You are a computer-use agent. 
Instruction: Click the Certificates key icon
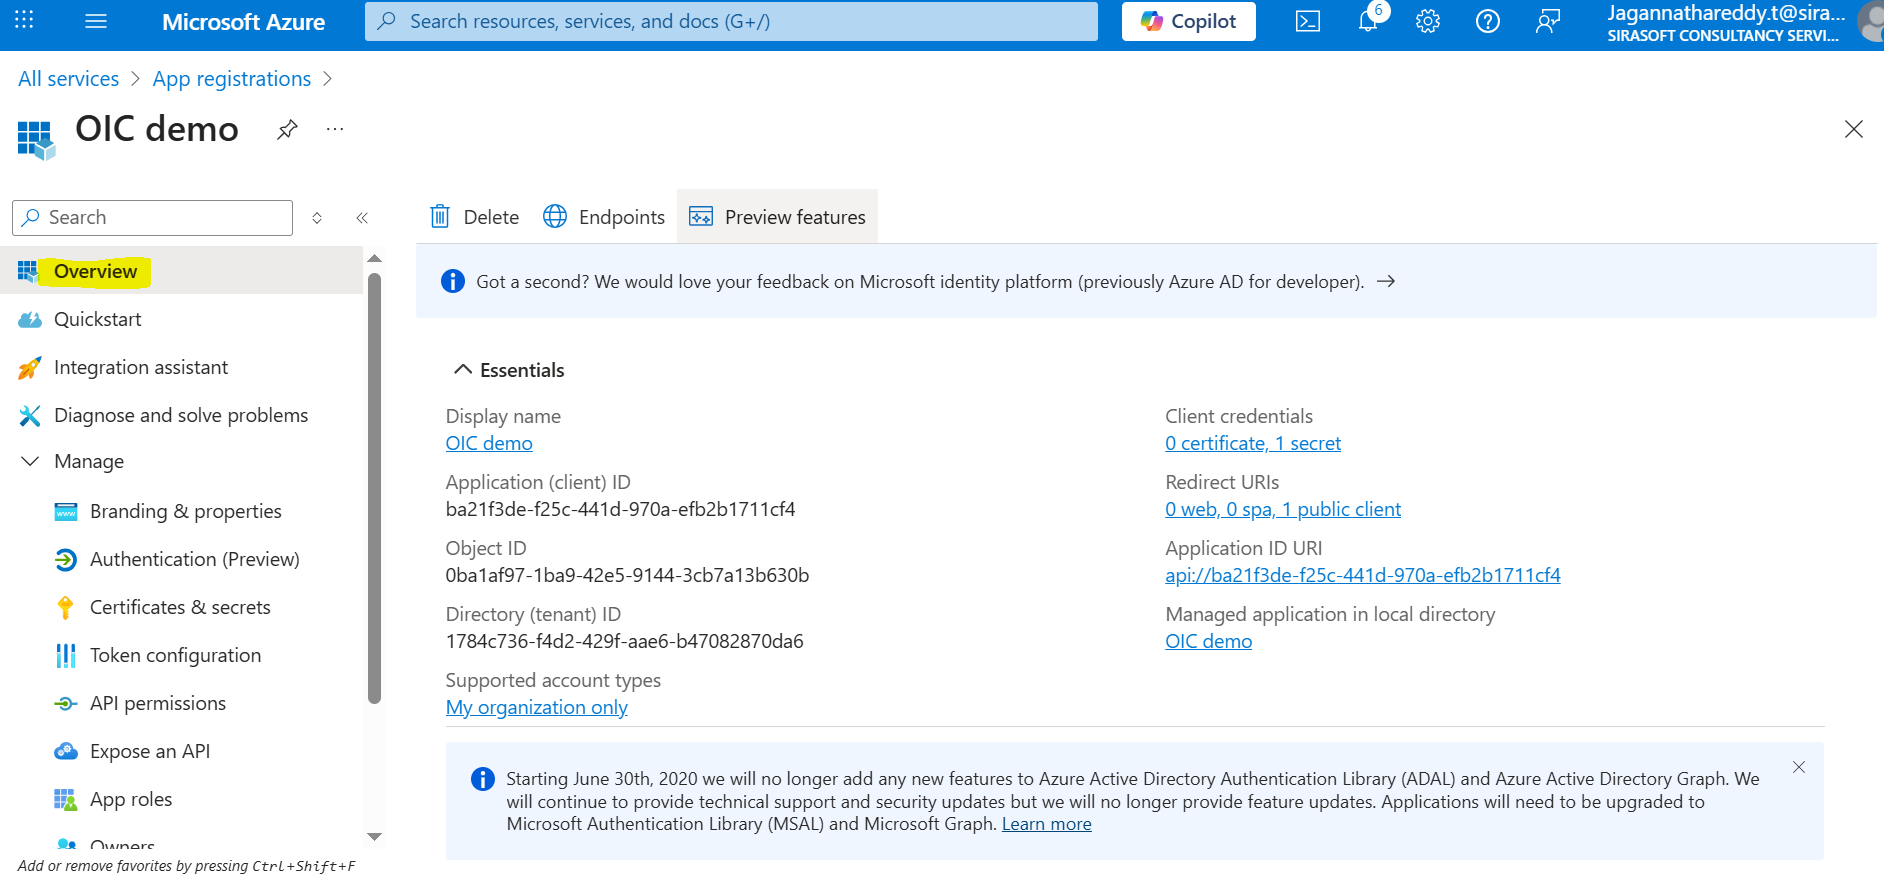[x=66, y=608]
